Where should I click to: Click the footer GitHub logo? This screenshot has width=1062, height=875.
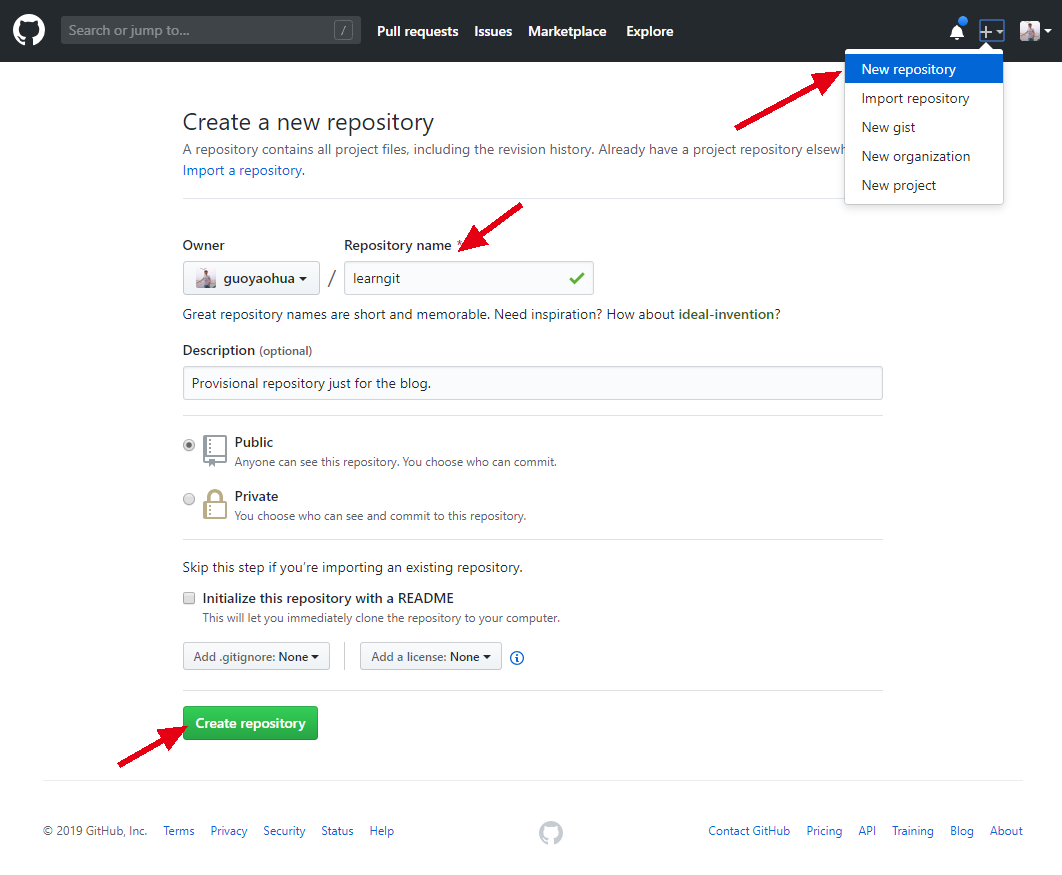[551, 832]
